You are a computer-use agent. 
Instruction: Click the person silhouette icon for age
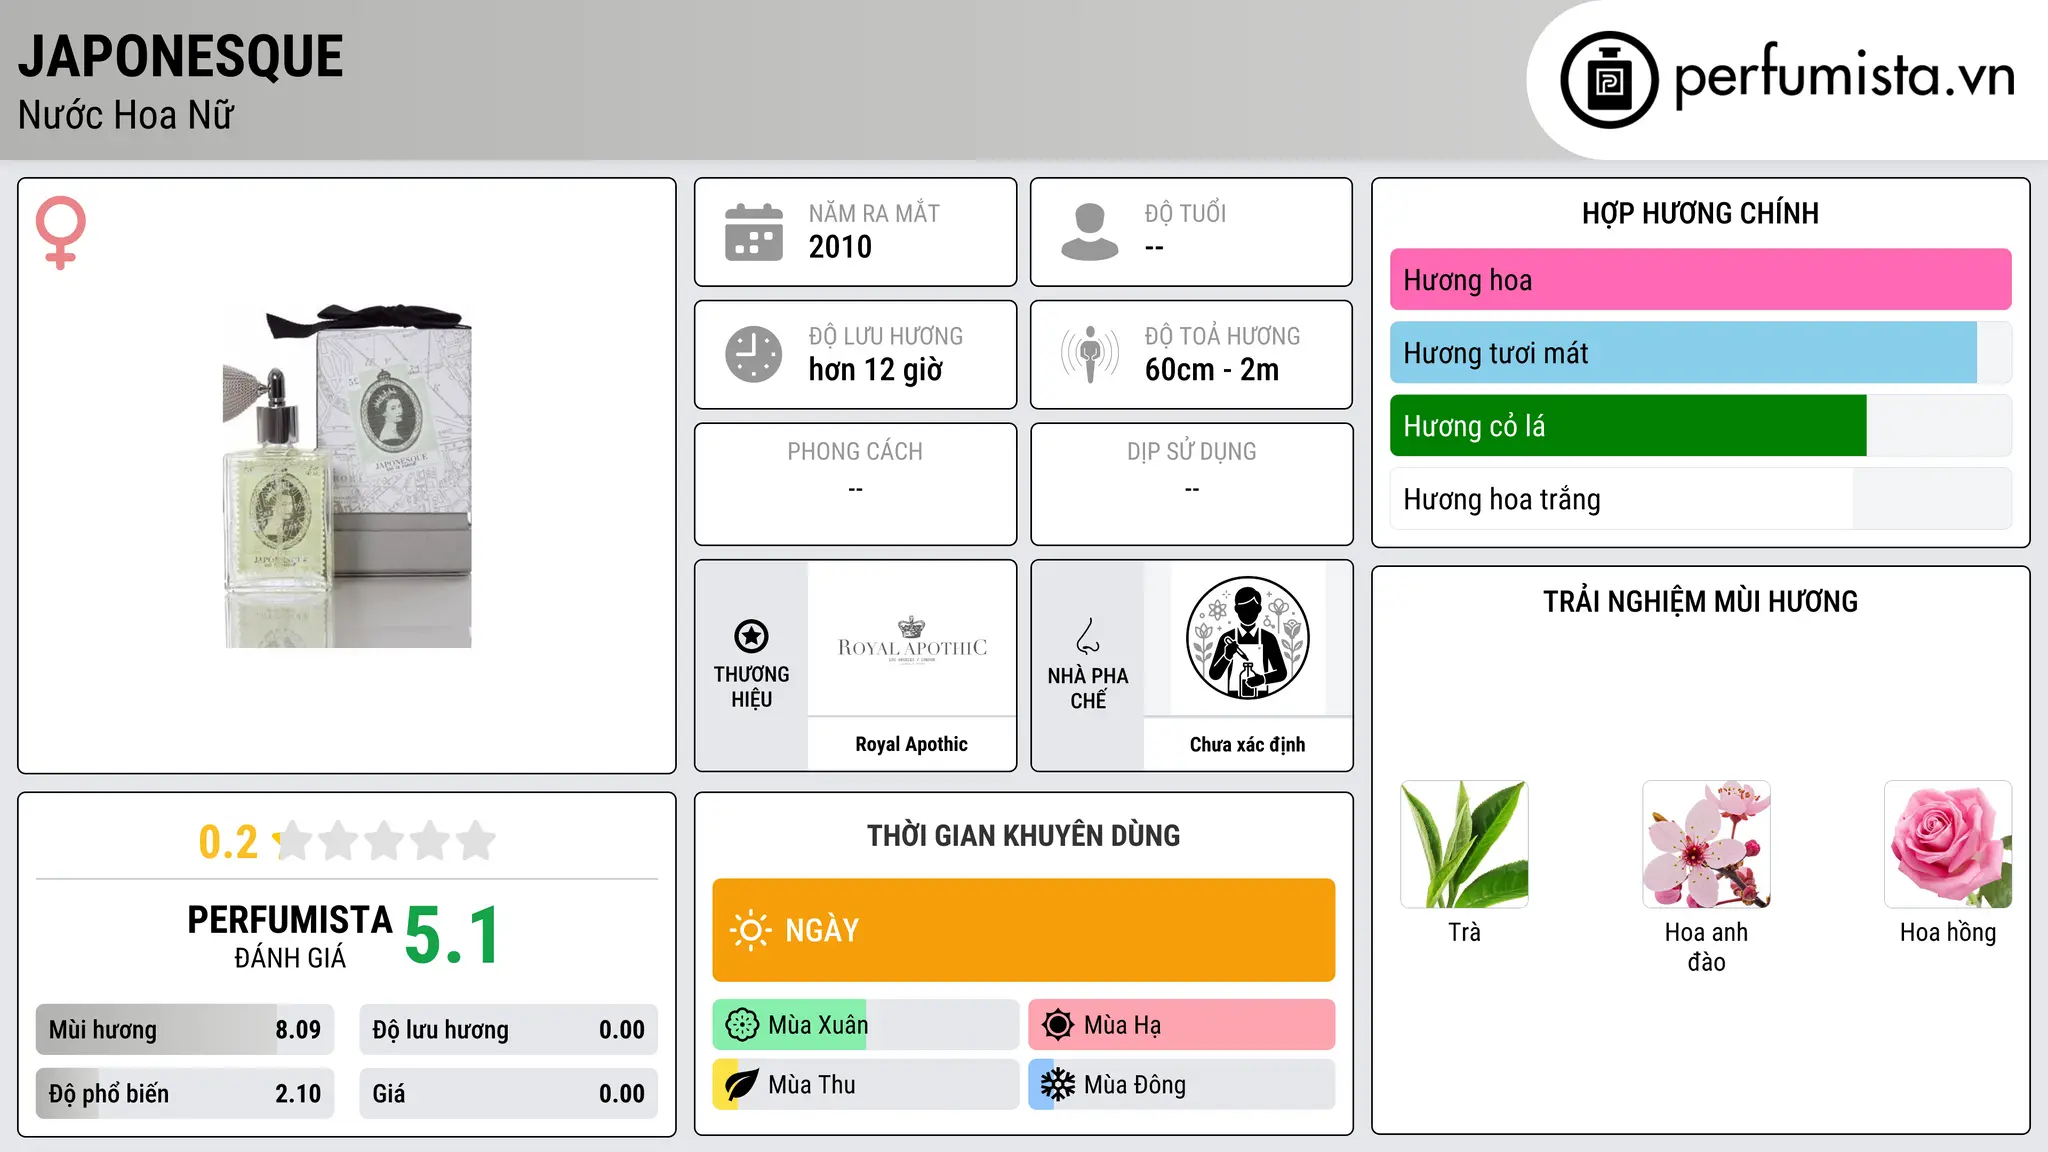click(1089, 232)
